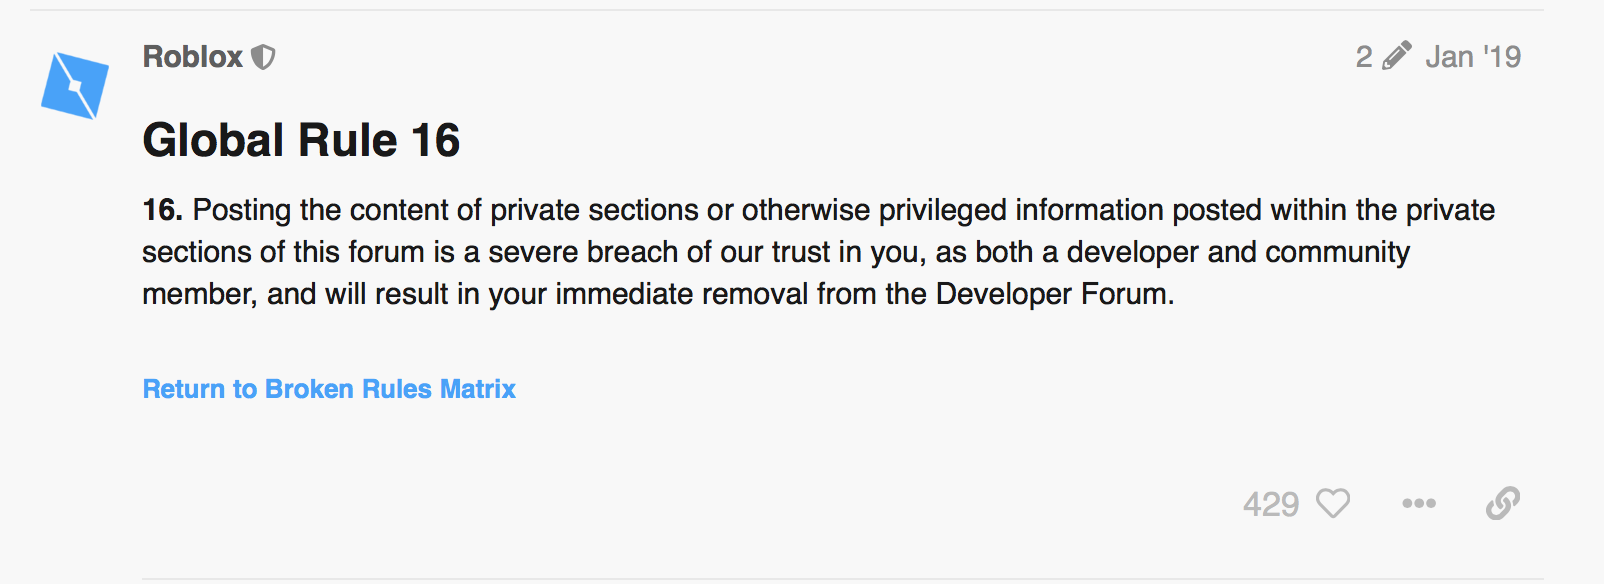1604x584 pixels.
Task: Click the word 'privileged information' in the post
Action: pos(1021,210)
